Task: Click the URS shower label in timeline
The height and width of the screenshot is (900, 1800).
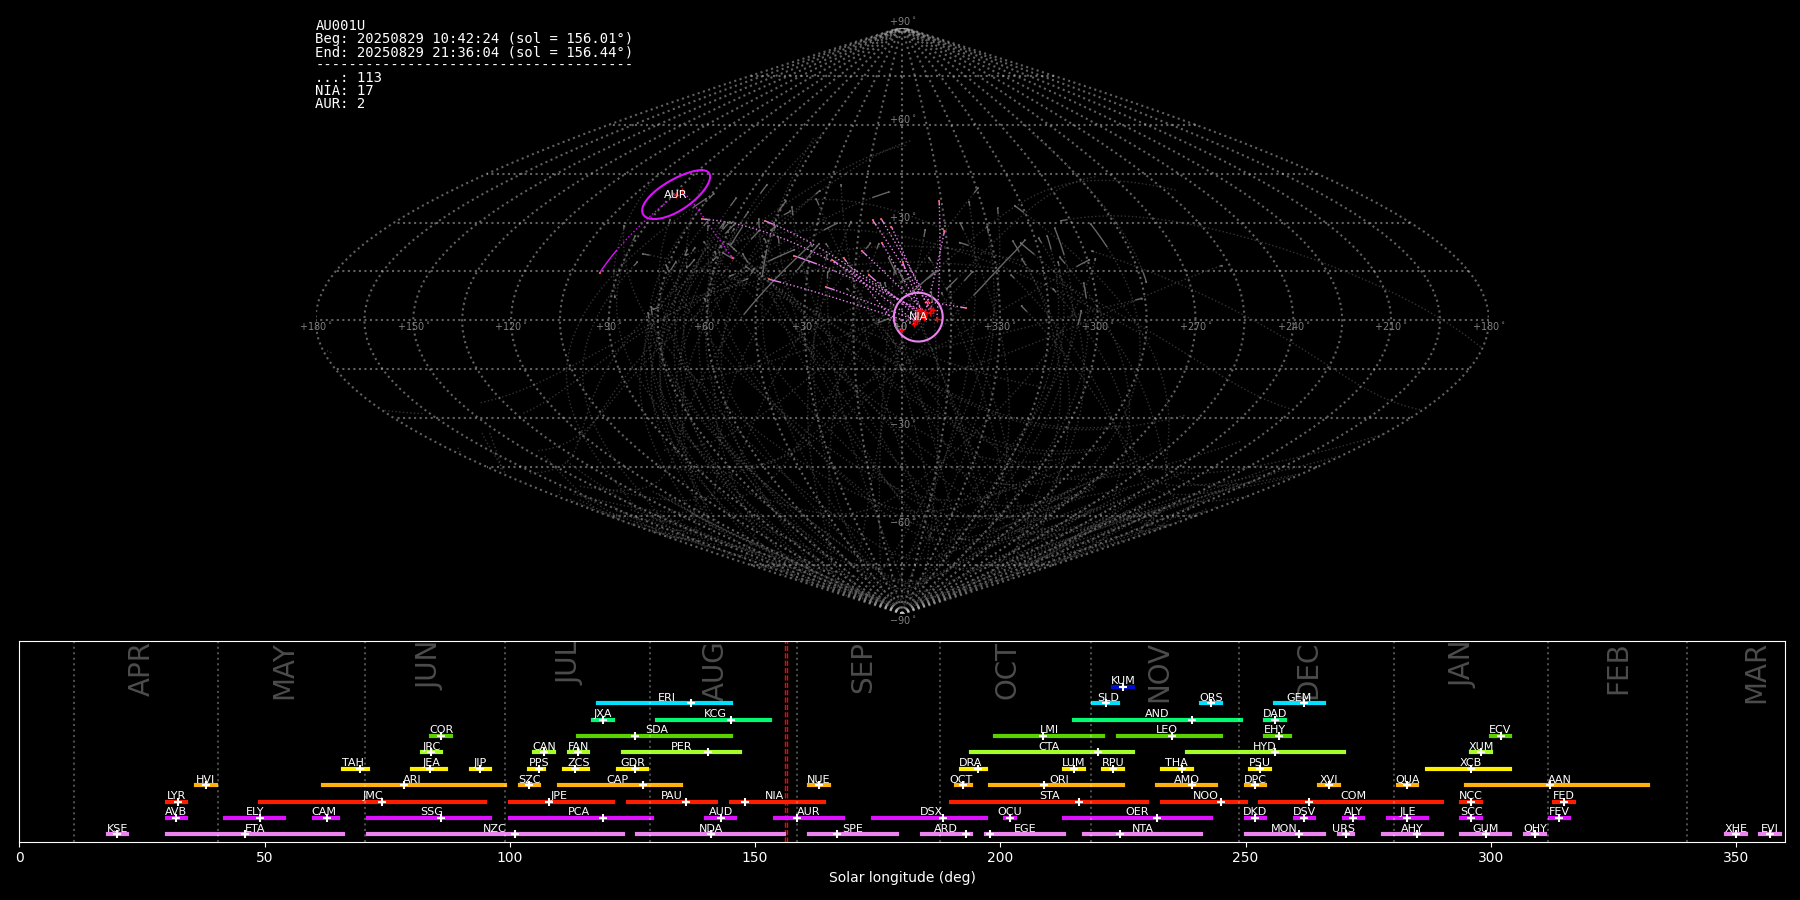Action: pos(1343,829)
